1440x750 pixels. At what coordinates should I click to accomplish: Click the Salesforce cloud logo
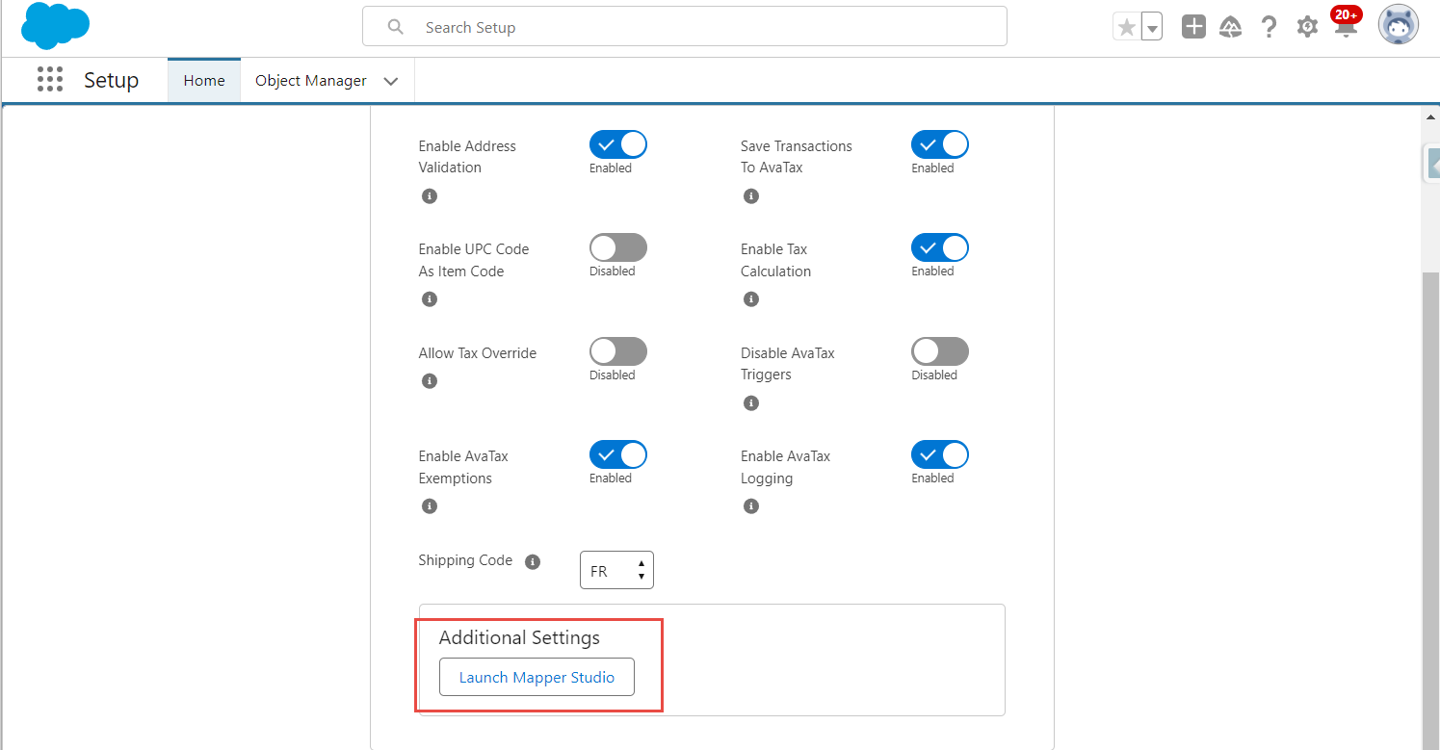click(x=55, y=27)
